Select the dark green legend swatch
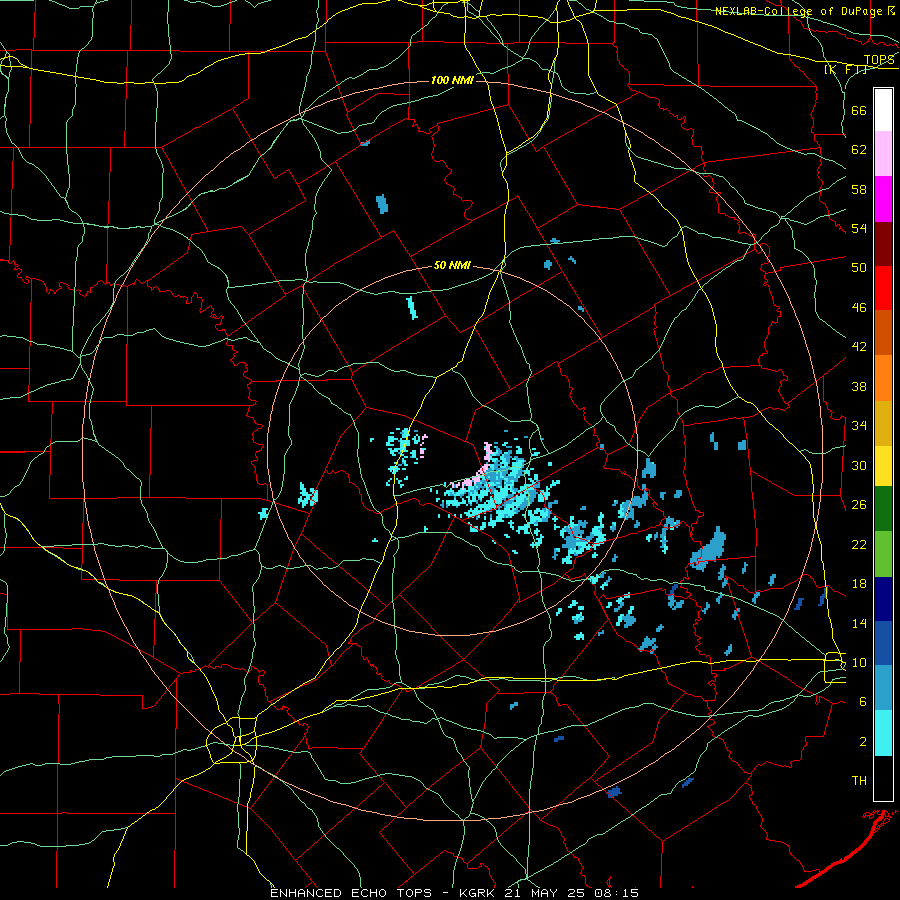900x900 pixels. (x=883, y=509)
